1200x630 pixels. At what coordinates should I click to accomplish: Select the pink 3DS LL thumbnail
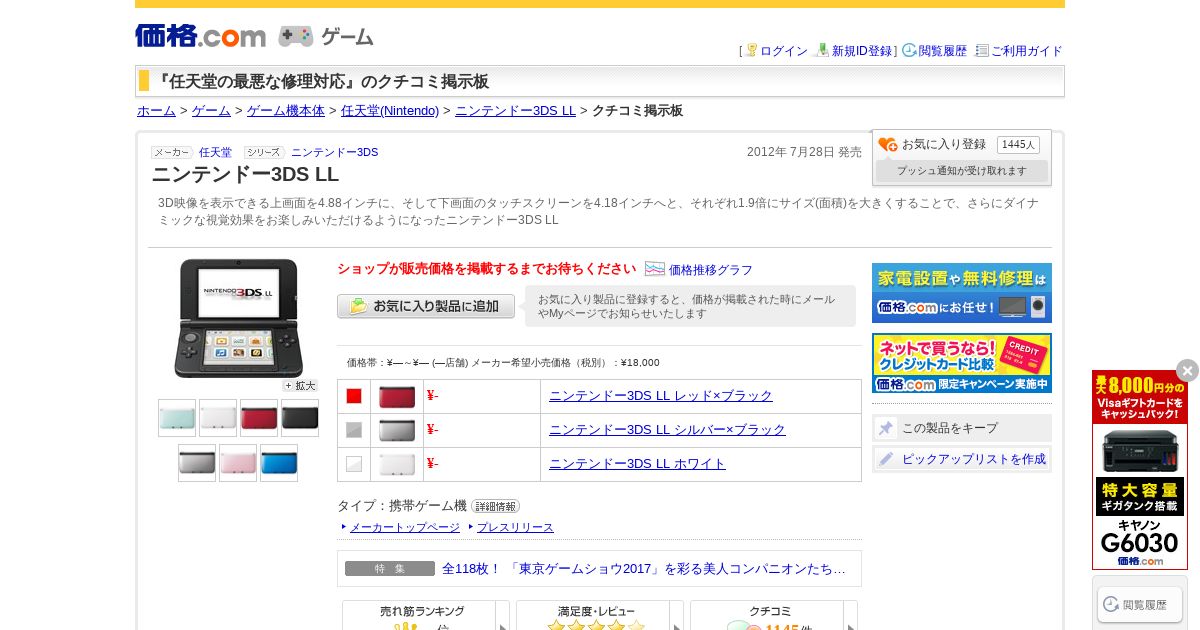pos(238,463)
